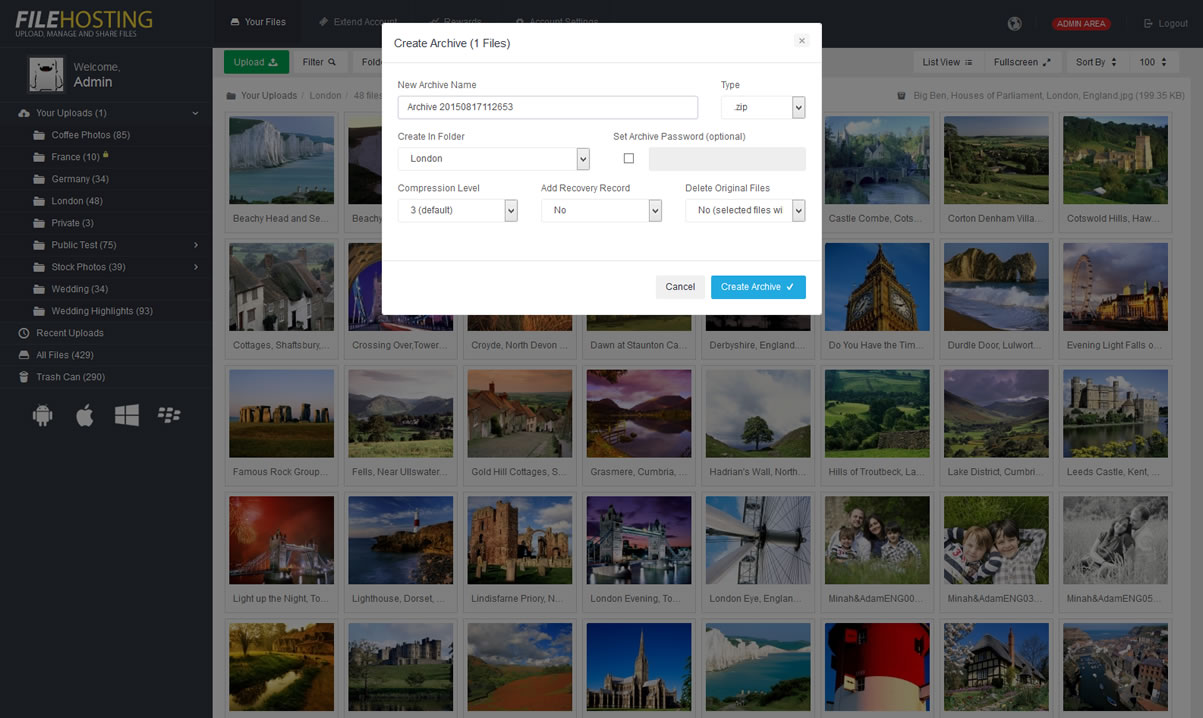Click the 'Fells, Near Ullswater...' file name
Screen dimensions: 1203x718
click(400, 472)
